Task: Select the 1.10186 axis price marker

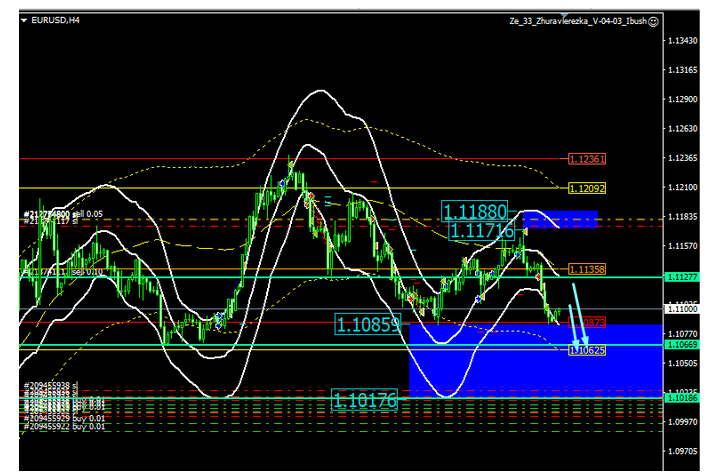Action: pyautogui.click(x=682, y=398)
